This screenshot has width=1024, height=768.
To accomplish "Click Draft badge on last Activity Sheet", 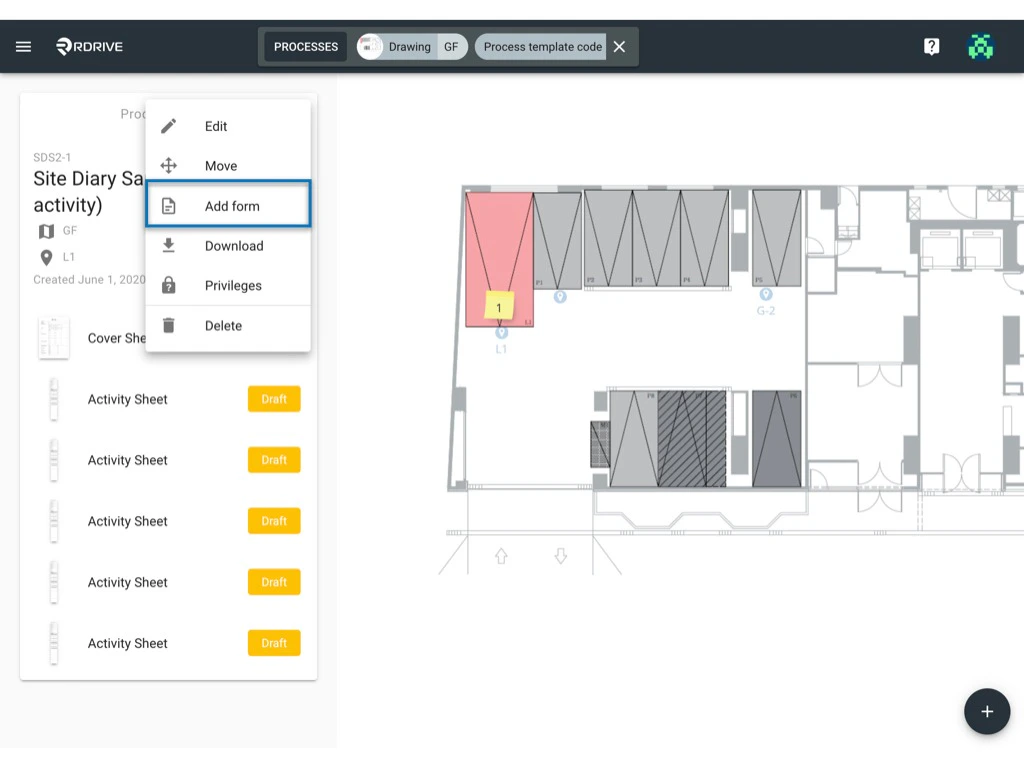I will point(274,643).
